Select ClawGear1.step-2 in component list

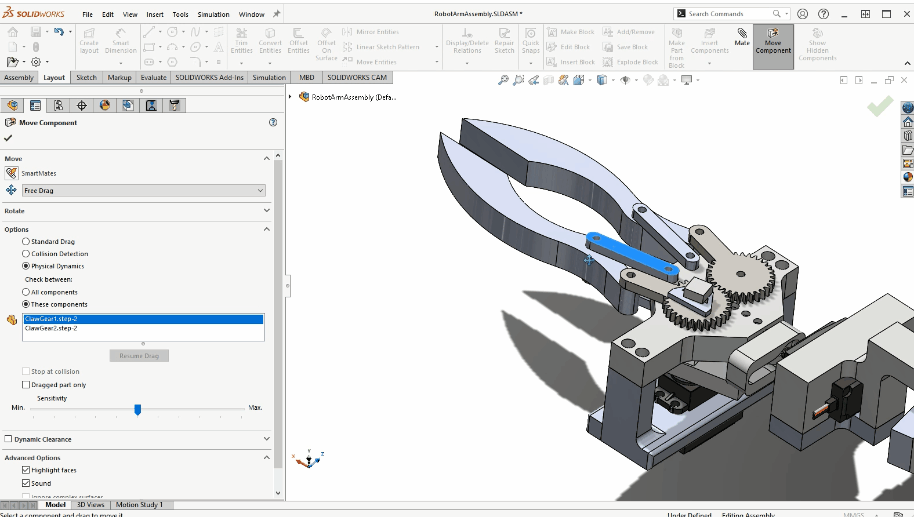143,319
